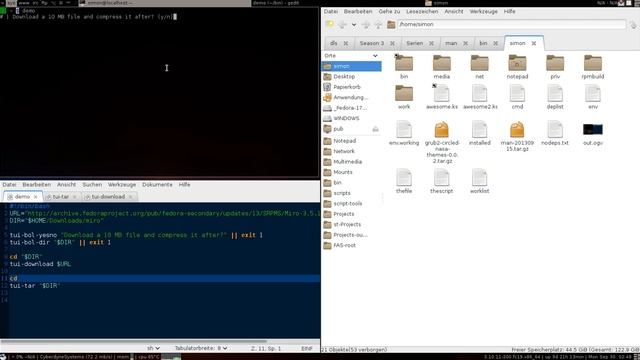Switch to the Serien tab
Viewport: 640px width, 360px height.
[414, 43]
